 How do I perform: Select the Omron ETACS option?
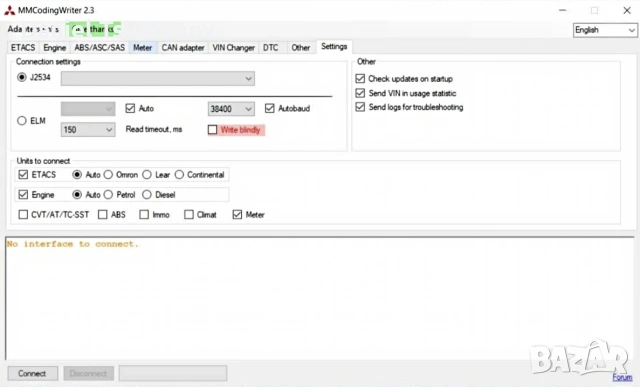(108, 175)
